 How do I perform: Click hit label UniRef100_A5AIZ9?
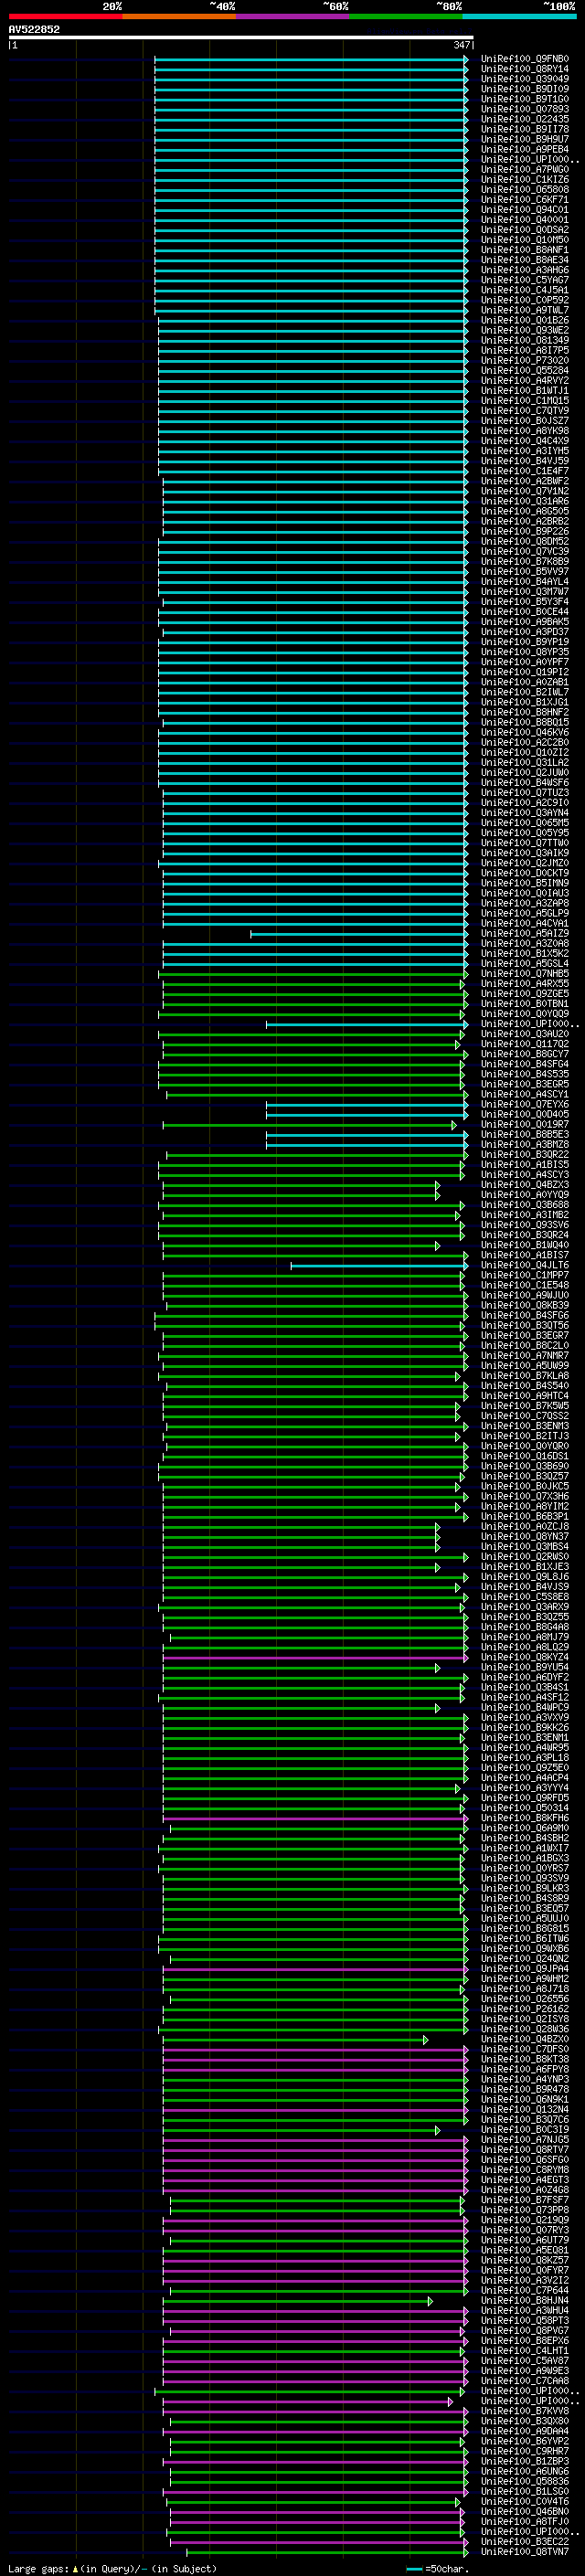(525, 933)
